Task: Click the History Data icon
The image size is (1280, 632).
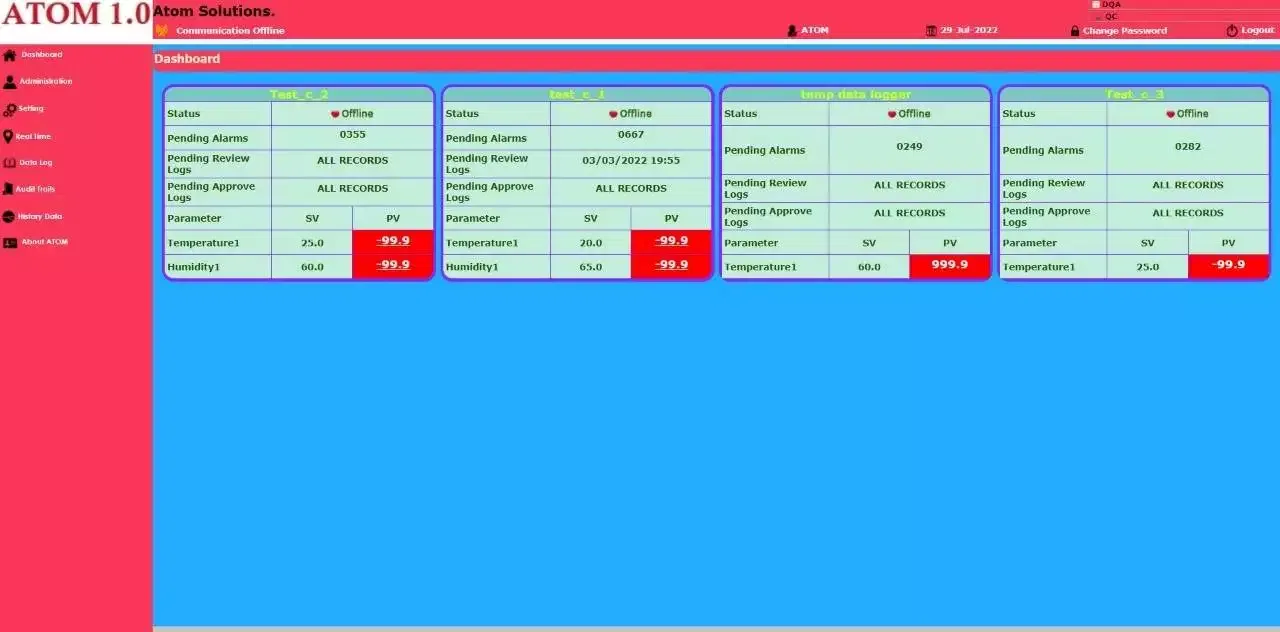Action: (9, 216)
